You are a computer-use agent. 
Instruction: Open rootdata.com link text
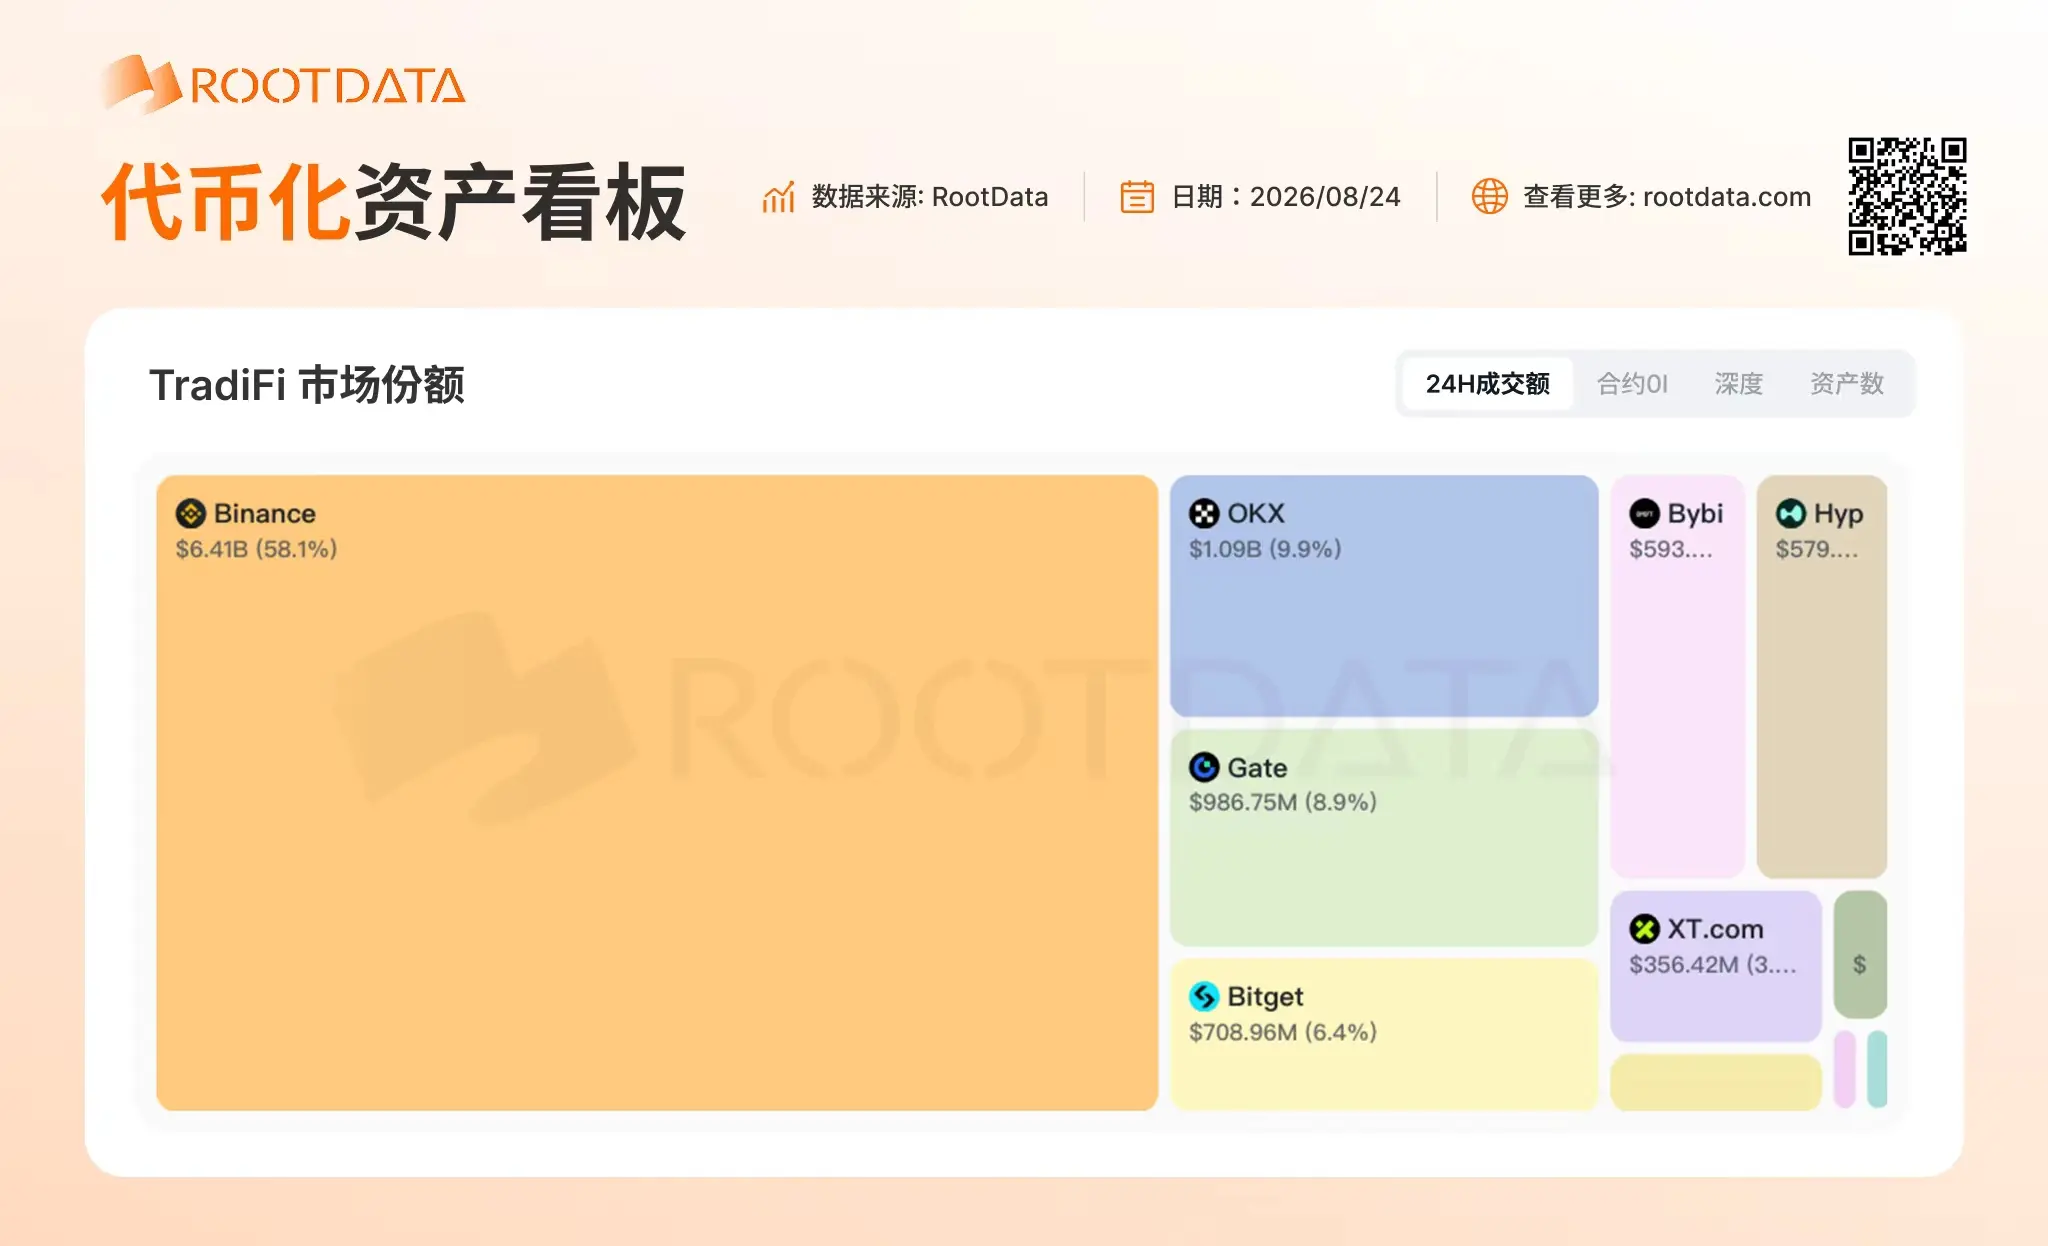[1726, 197]
